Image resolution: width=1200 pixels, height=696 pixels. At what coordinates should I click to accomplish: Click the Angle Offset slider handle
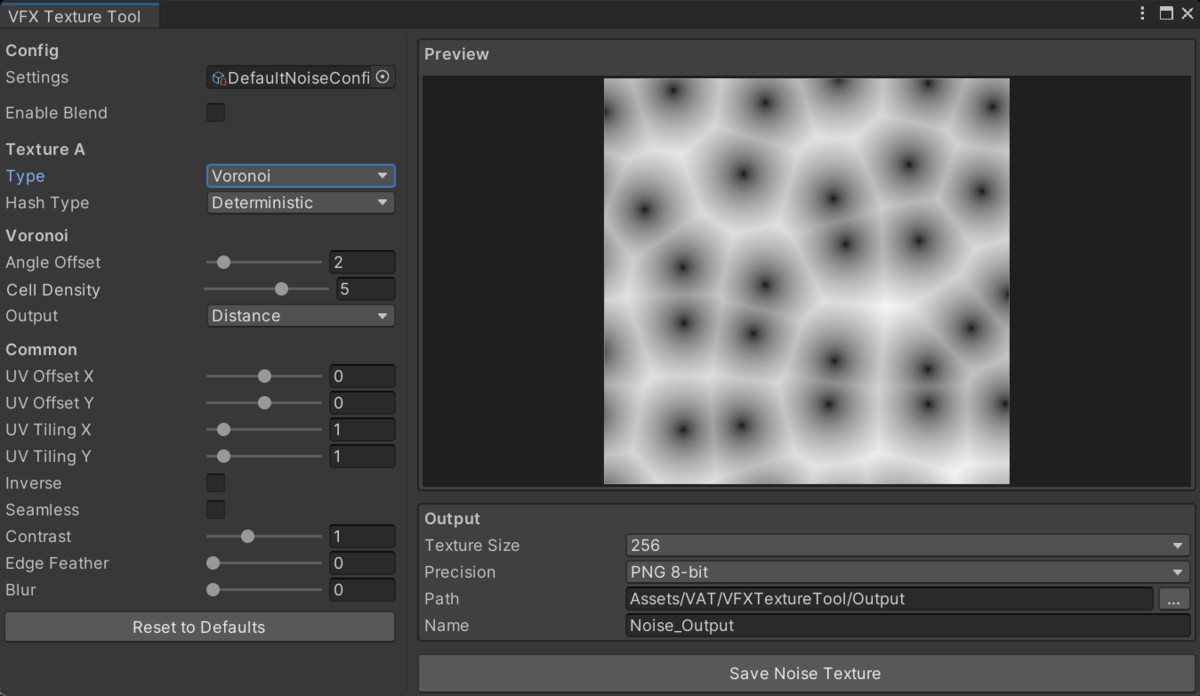[224, 262]
